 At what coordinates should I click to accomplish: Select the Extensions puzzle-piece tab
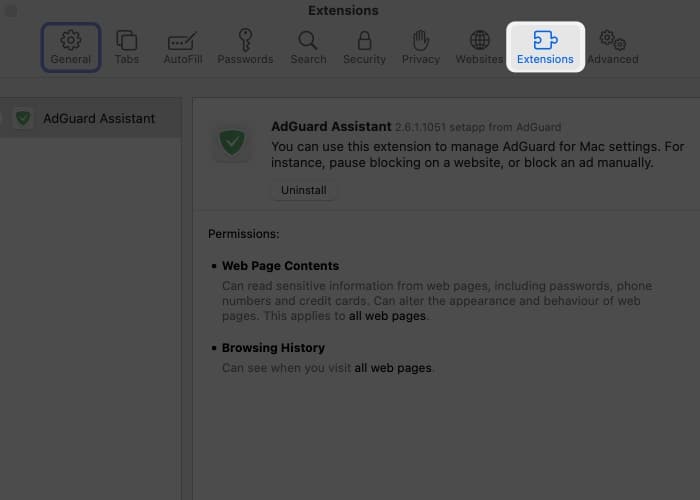(x=545, y=47)
